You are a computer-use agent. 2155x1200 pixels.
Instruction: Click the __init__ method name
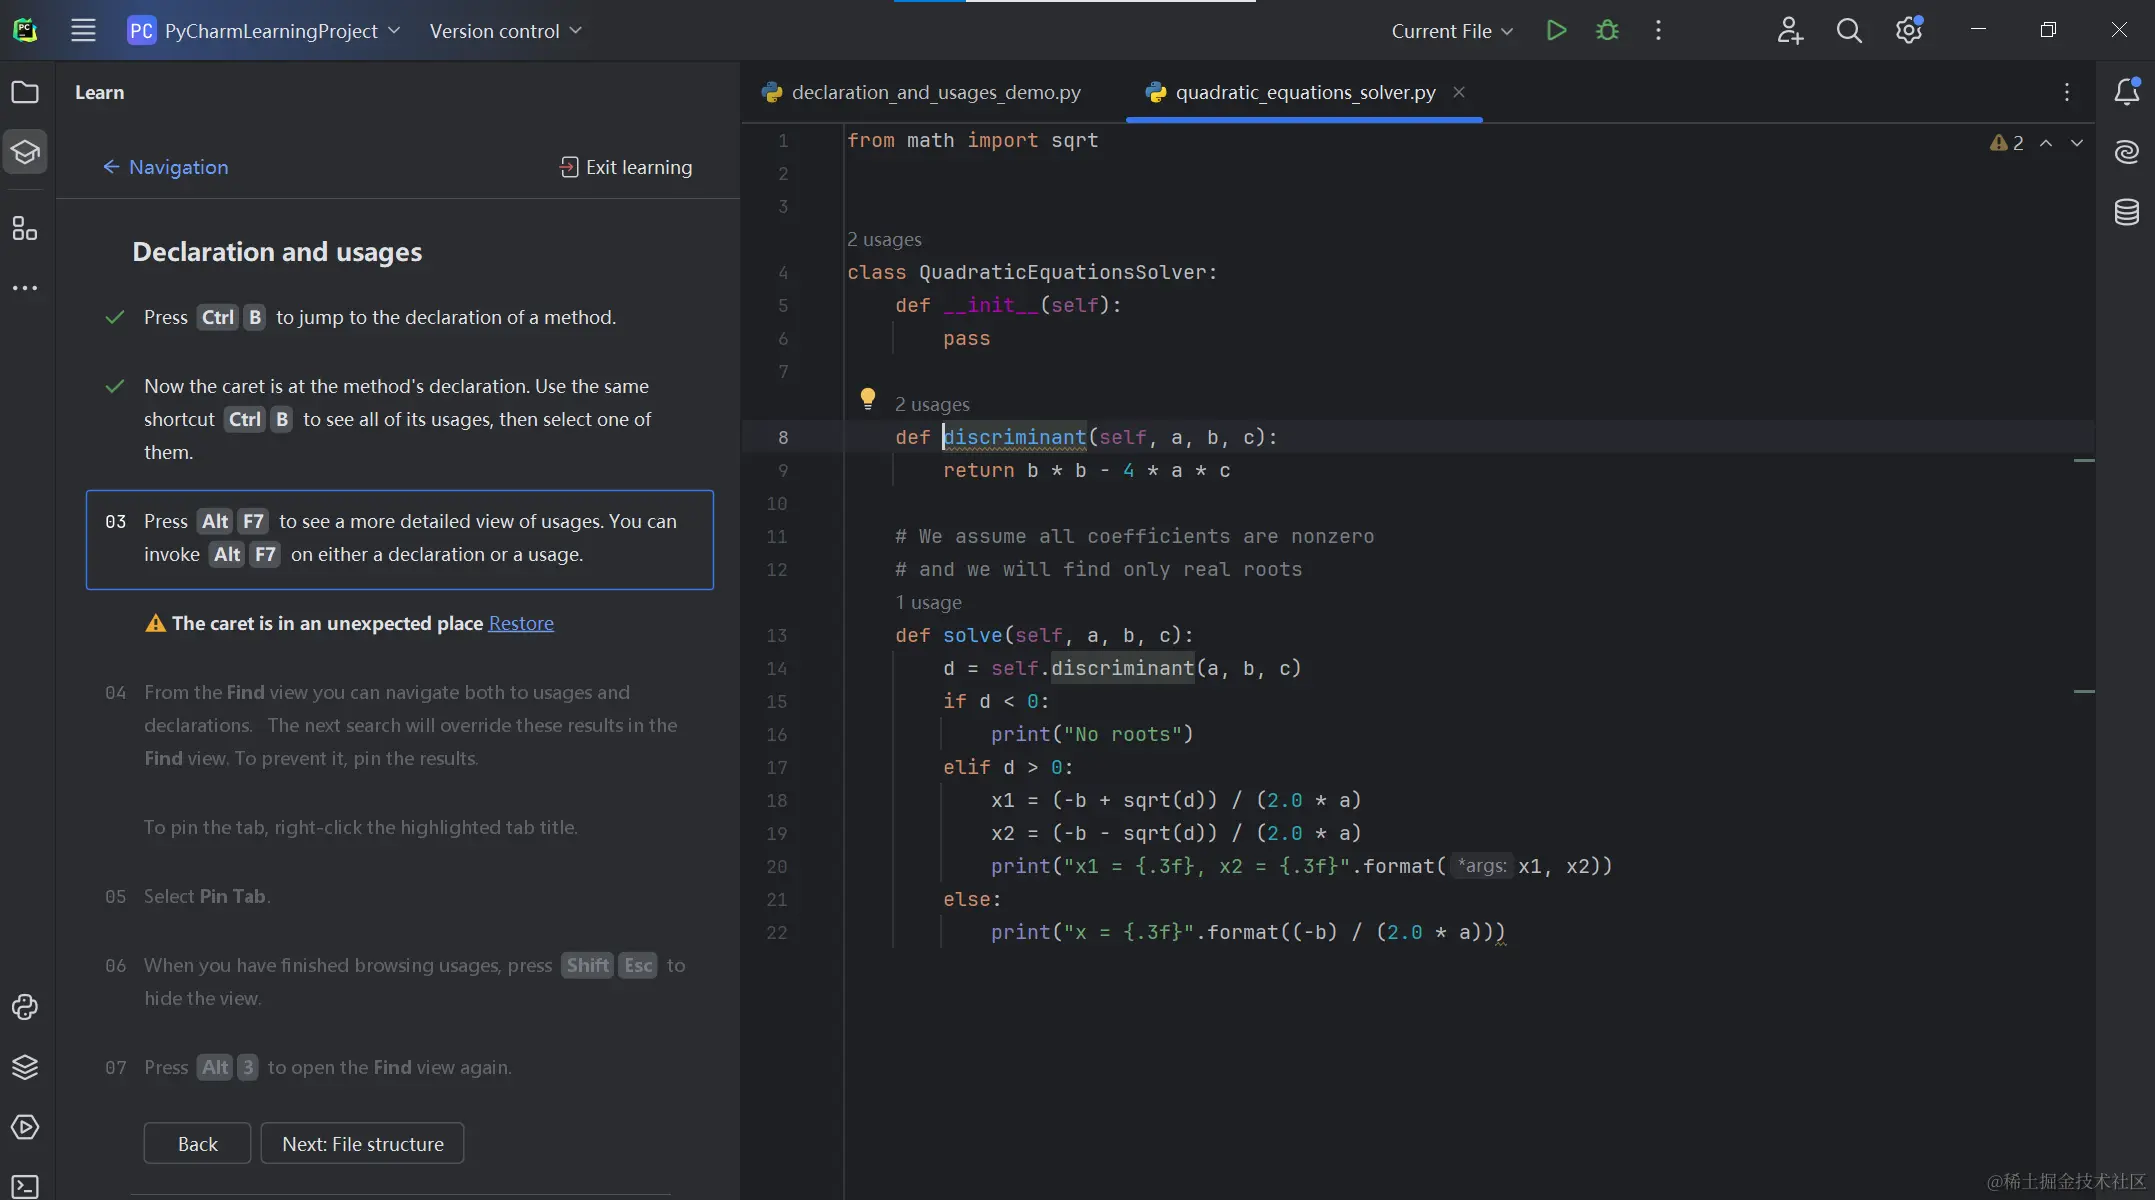[991, 305]
